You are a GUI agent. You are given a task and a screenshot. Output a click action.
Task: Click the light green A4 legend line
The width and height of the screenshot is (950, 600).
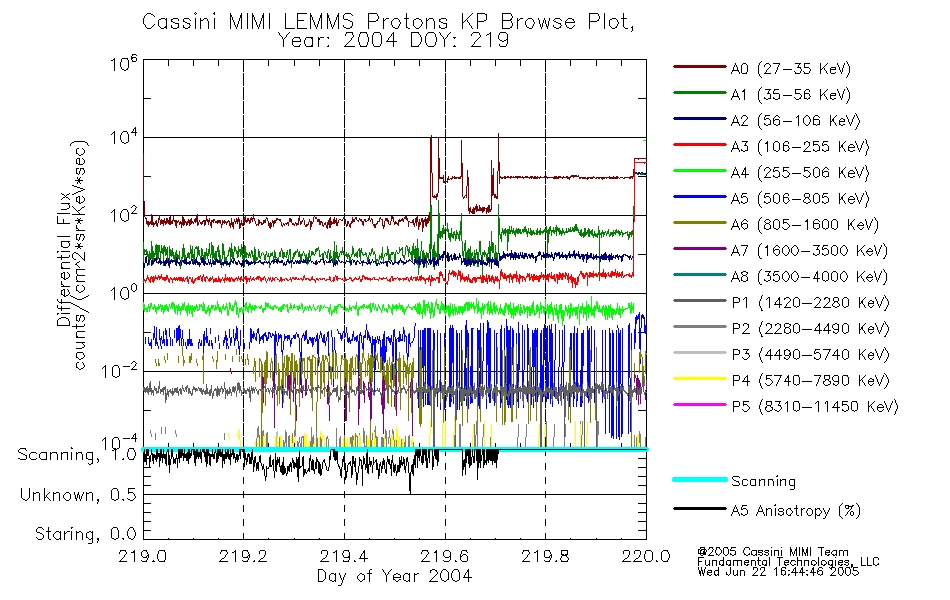coord(700,171)
